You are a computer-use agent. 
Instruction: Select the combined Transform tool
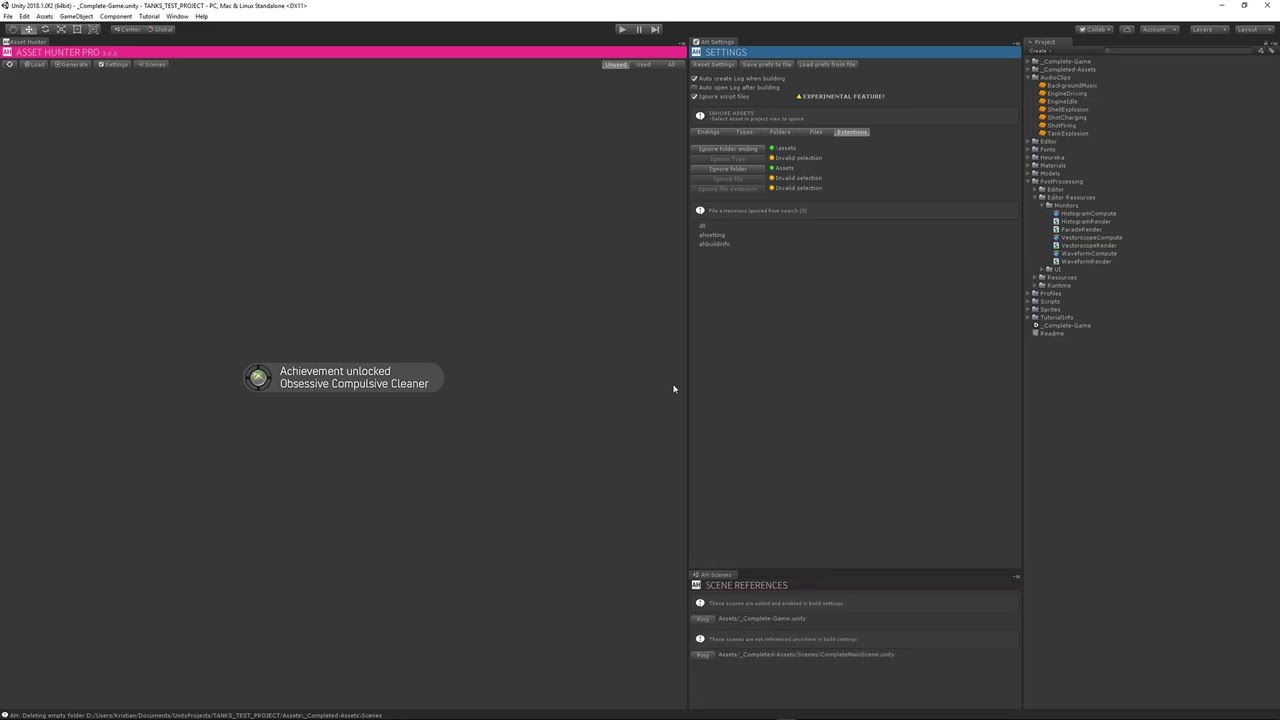(x=93, y=29)
